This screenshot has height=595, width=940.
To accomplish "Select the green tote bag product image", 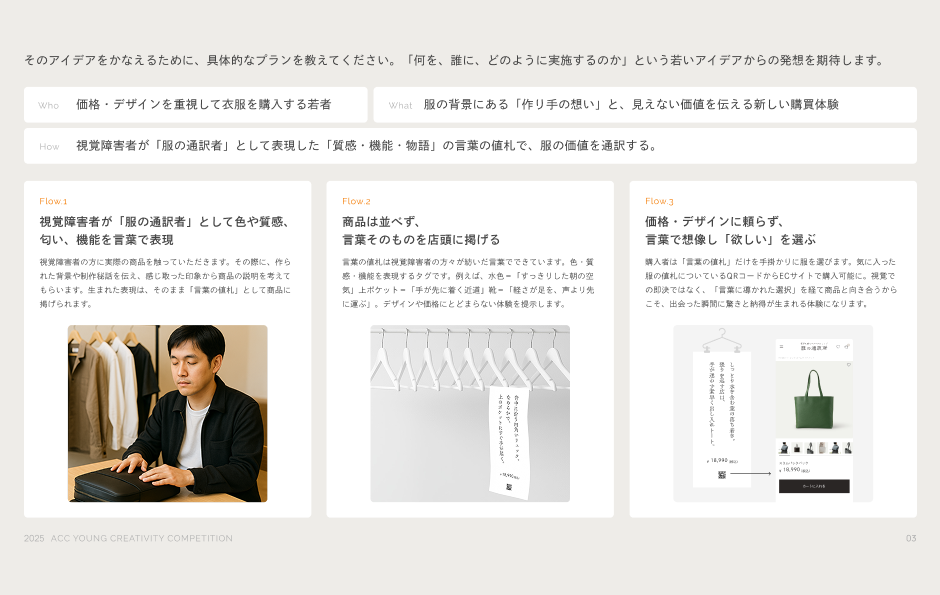I will click(814, 399).
